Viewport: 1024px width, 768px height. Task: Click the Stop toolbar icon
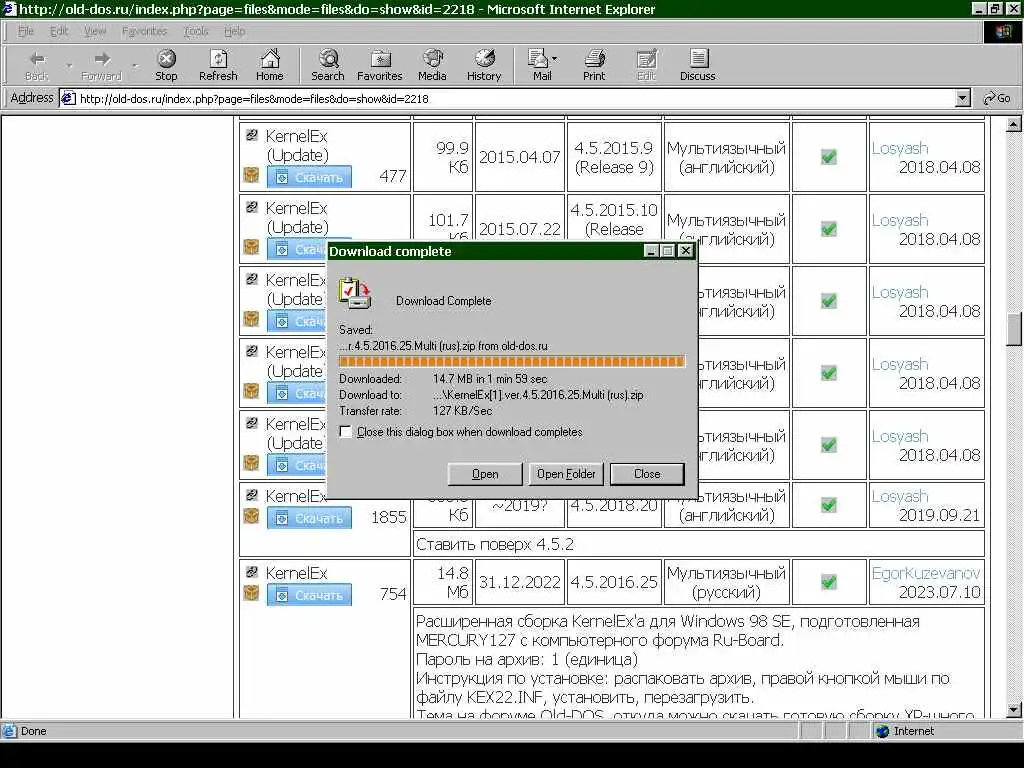[x=166, y=65]
